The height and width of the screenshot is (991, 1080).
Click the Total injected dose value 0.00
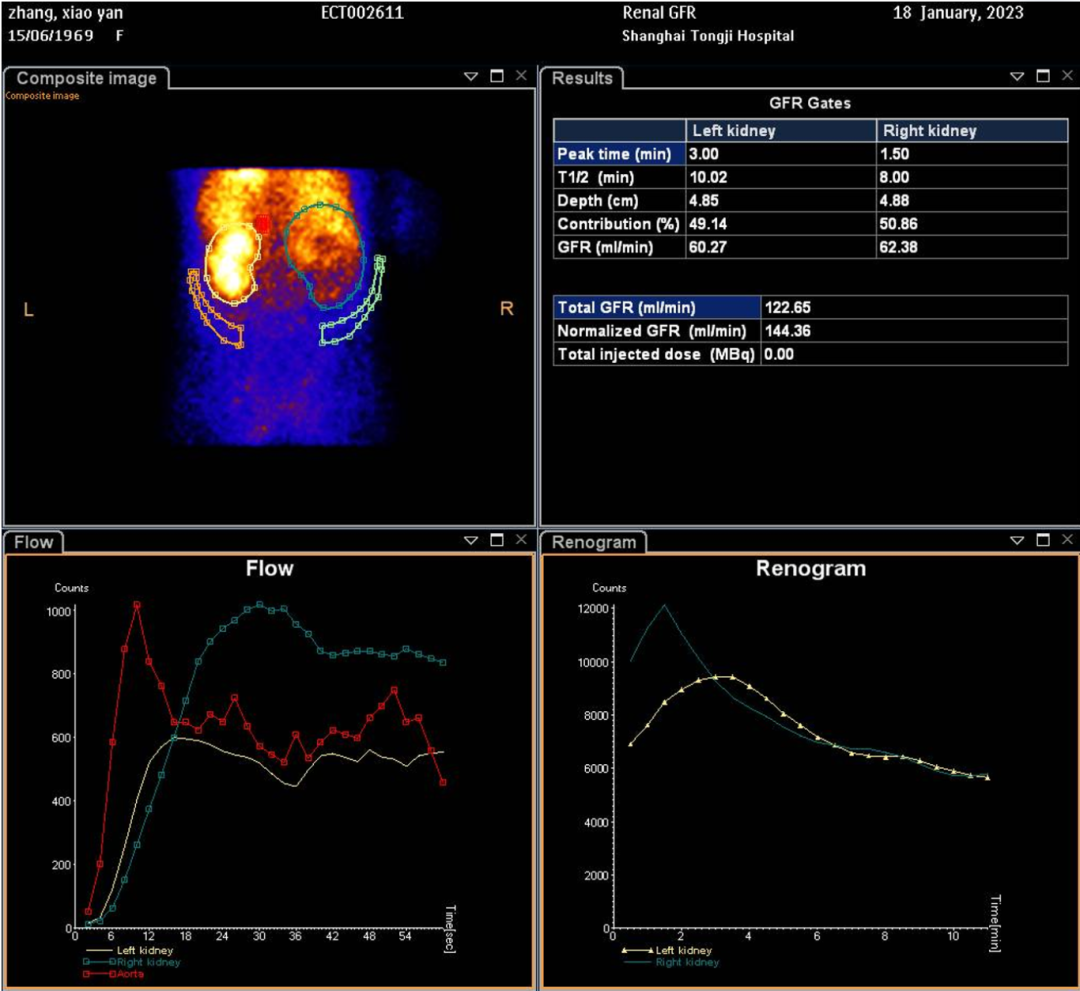tap(779, 355)
